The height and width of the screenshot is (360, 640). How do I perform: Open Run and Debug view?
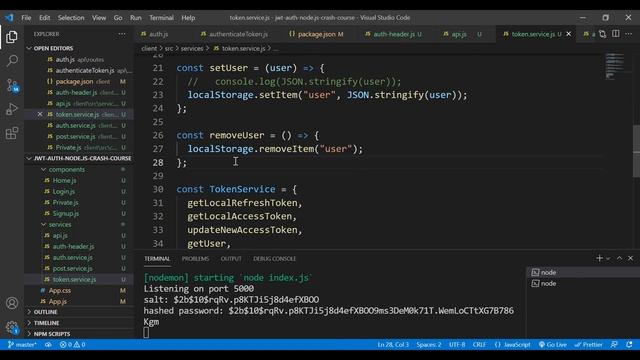point(12,109)
